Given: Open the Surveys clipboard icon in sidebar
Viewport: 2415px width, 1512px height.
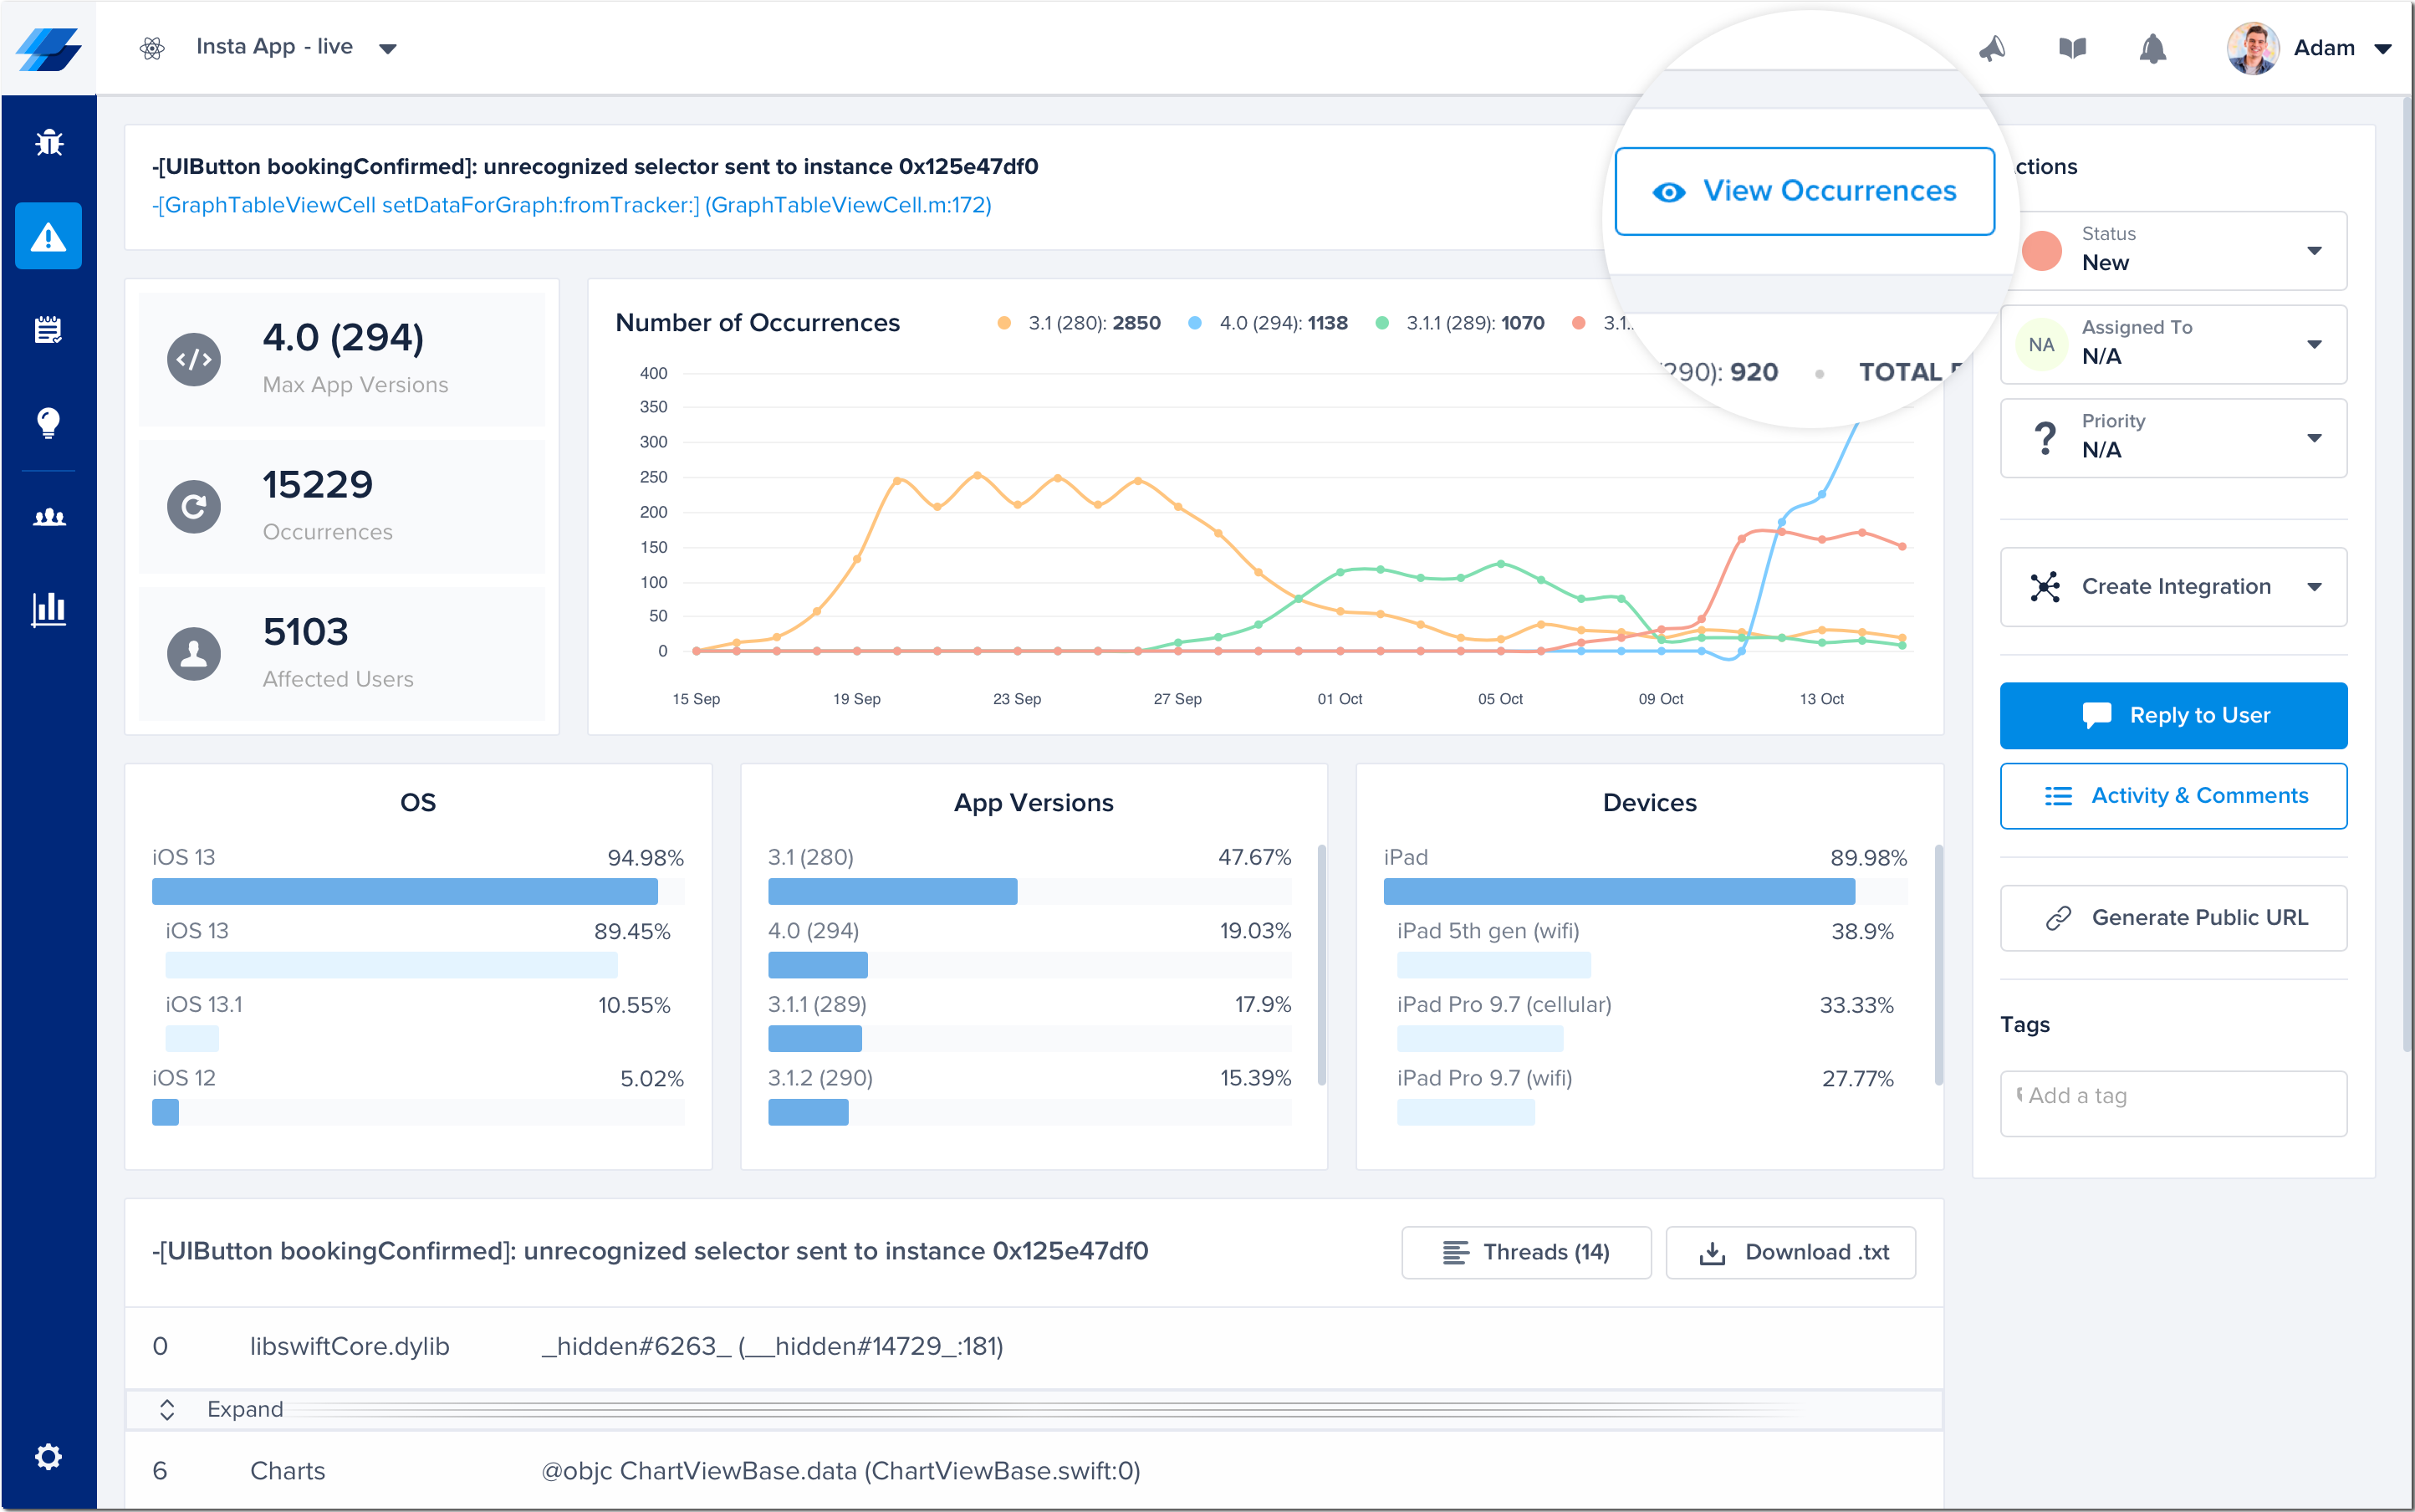Looking at the screenshot, I should point(48,329).
